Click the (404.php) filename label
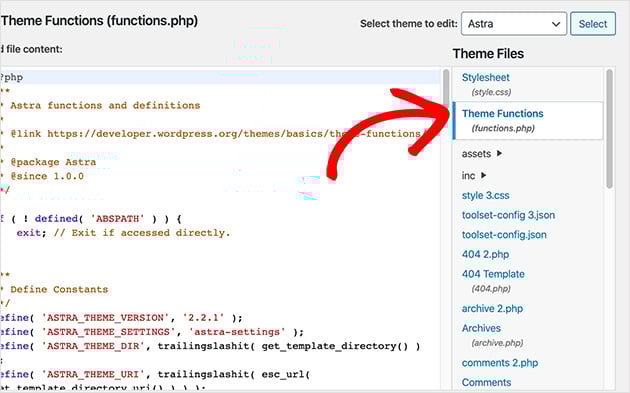This screenshot has width=630, height=393. pyautogui.click(x=491, y=289)
